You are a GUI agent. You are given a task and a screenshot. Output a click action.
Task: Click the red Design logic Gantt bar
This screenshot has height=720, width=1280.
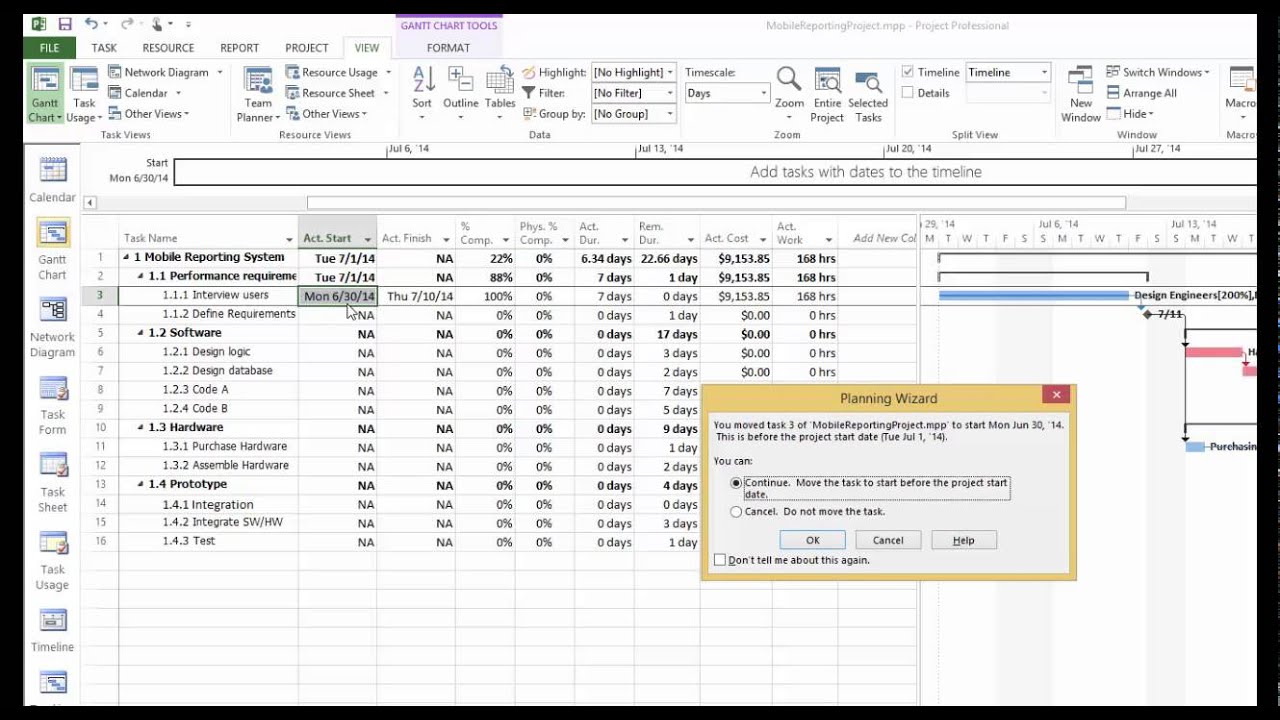[1214, 352]
